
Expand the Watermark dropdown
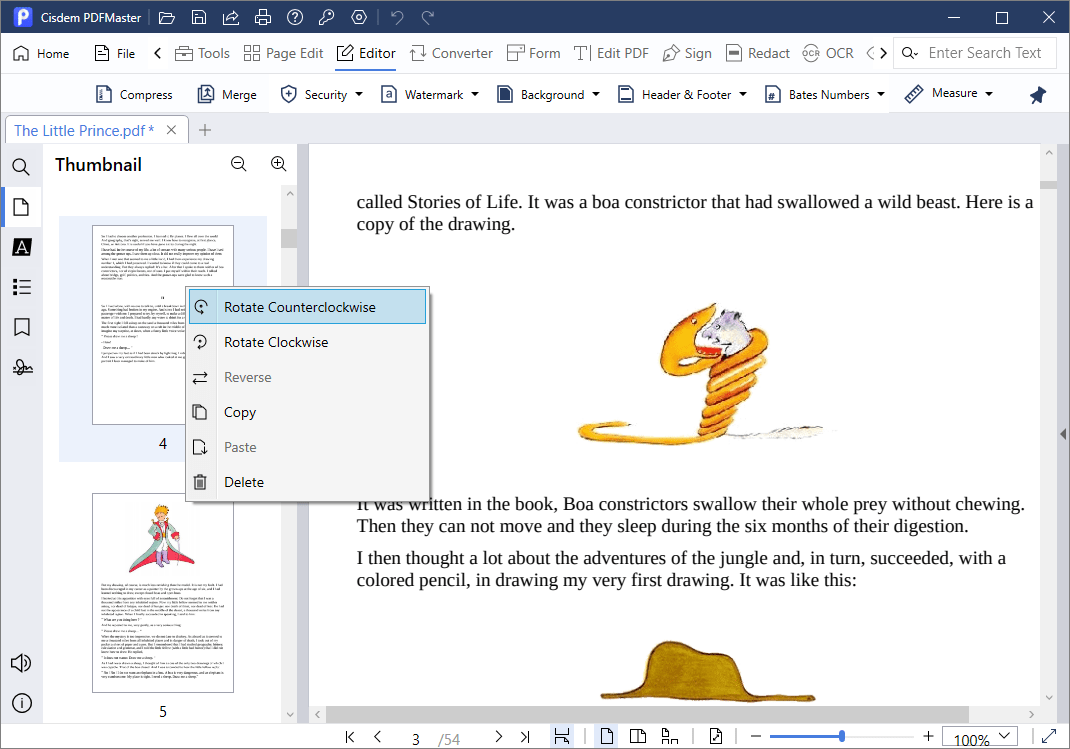[x=474, y=95]
